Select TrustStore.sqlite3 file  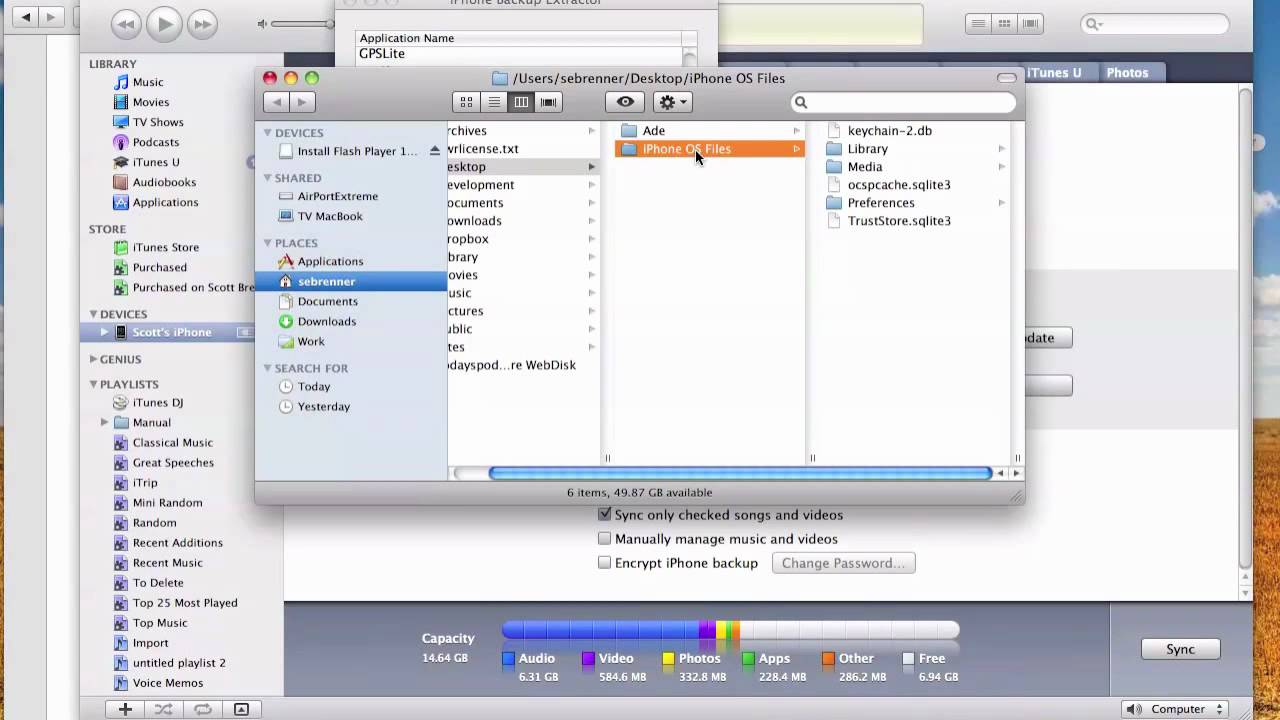(x=898, y=221)
